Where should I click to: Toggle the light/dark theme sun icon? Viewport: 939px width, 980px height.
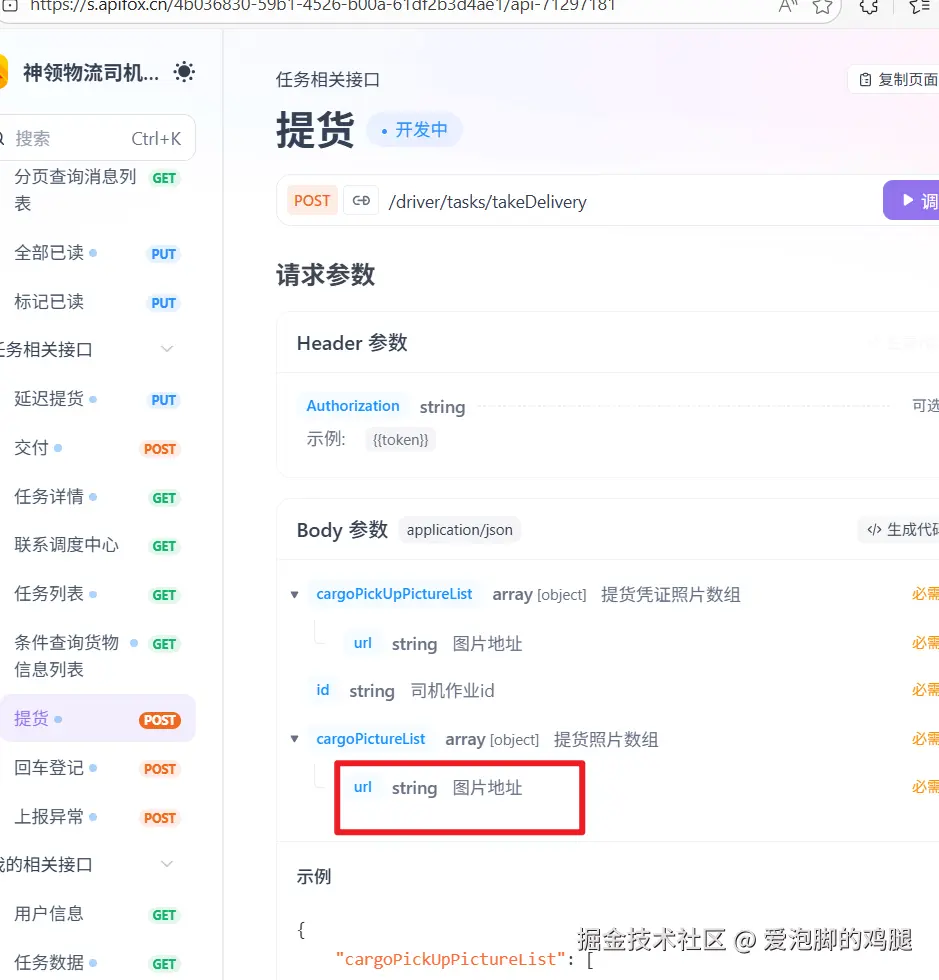tap(184, 72)
